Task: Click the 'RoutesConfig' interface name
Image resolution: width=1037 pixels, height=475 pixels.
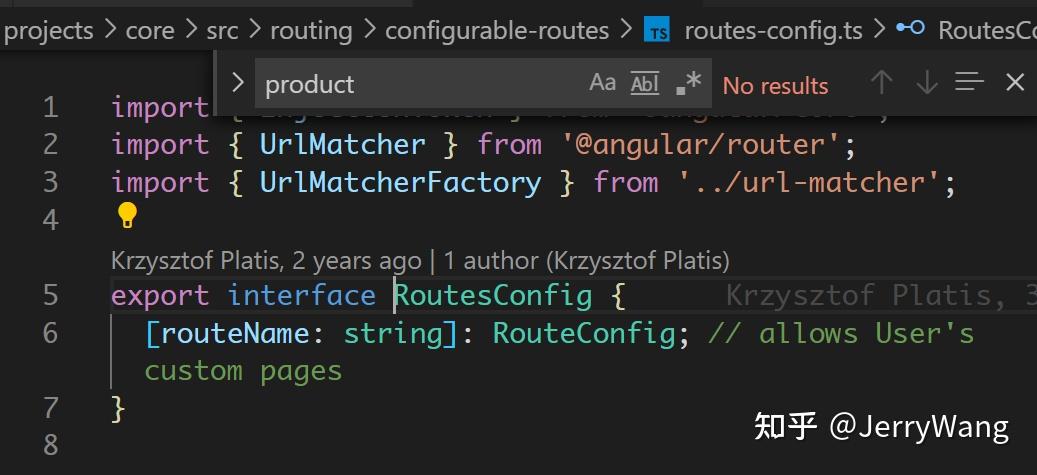Action: tap(493, 295)
